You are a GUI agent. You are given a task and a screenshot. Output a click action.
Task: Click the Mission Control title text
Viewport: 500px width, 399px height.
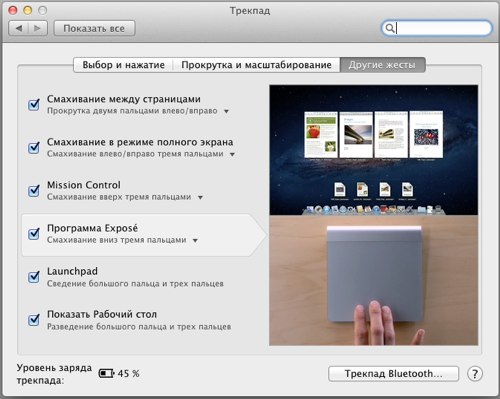84,185
